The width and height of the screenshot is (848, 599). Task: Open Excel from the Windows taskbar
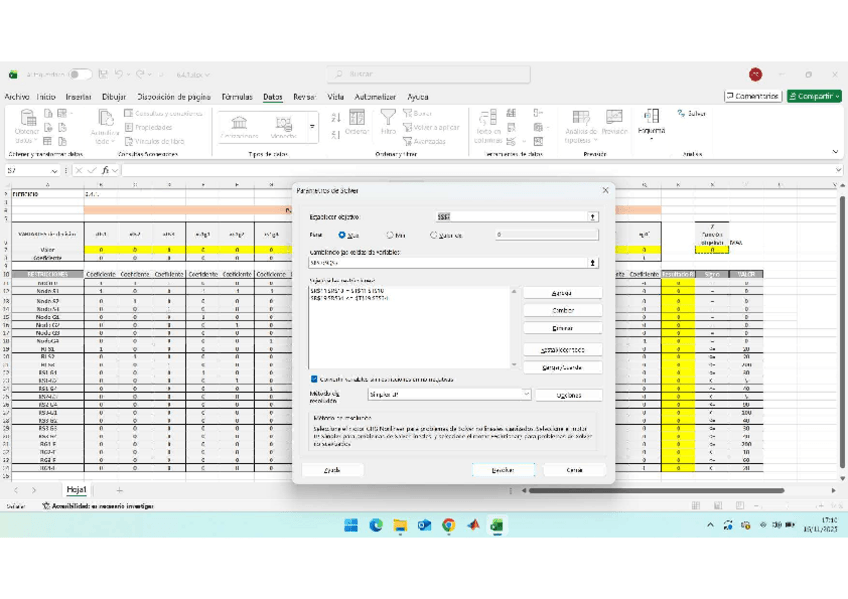(497, 525)
